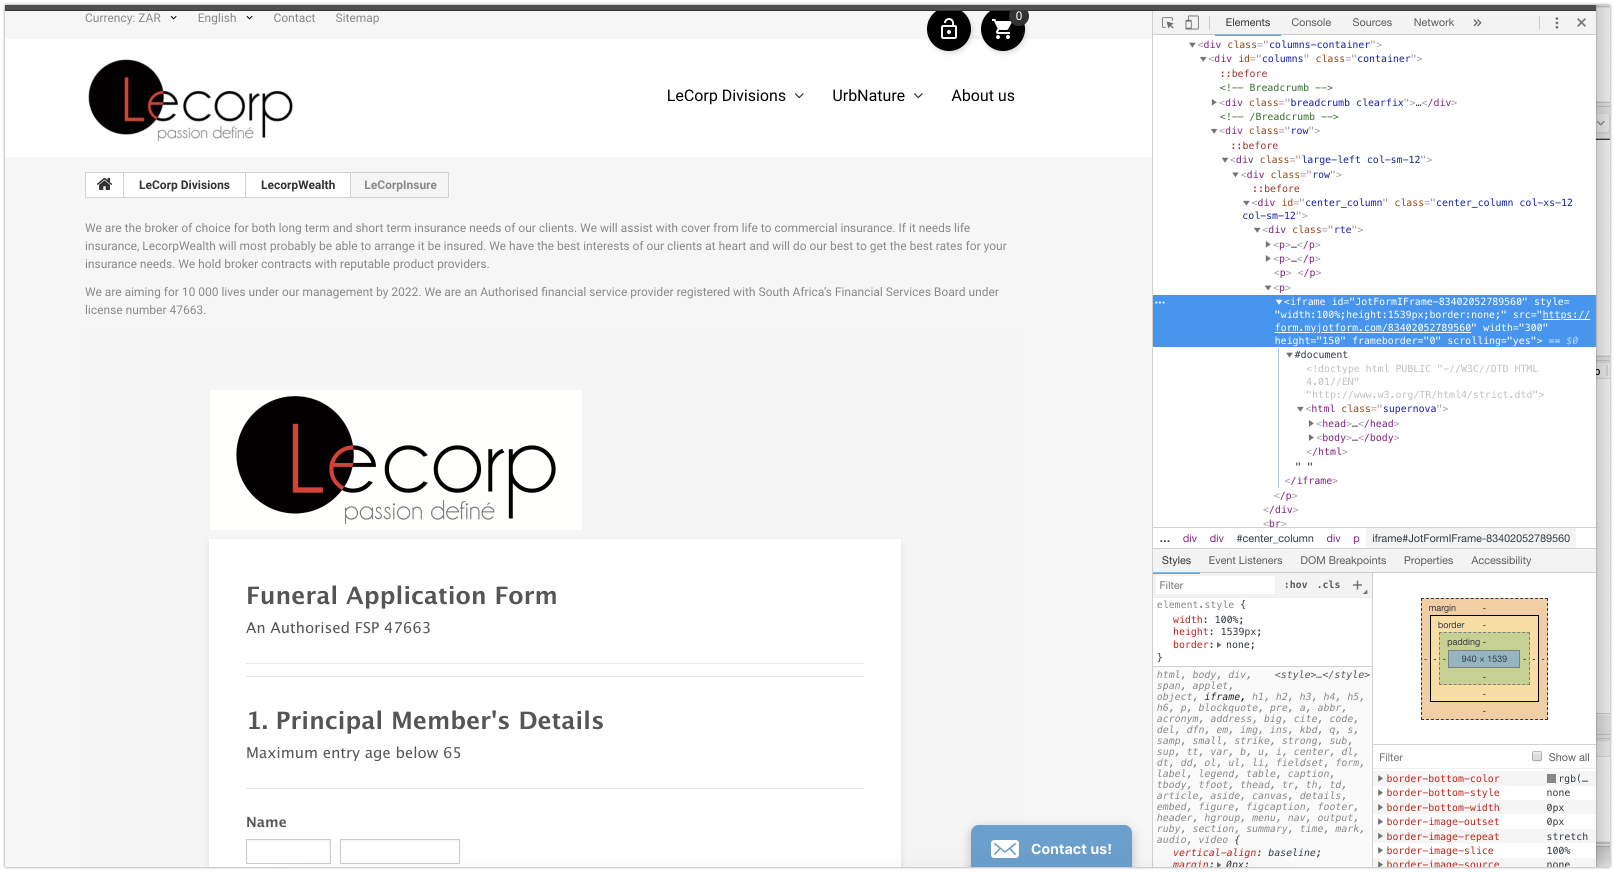Expand the LeCorp Divisions nav menu
The height and width of the screenshot is (872, 1615).
pyautogui.click(x=735, y=96)
